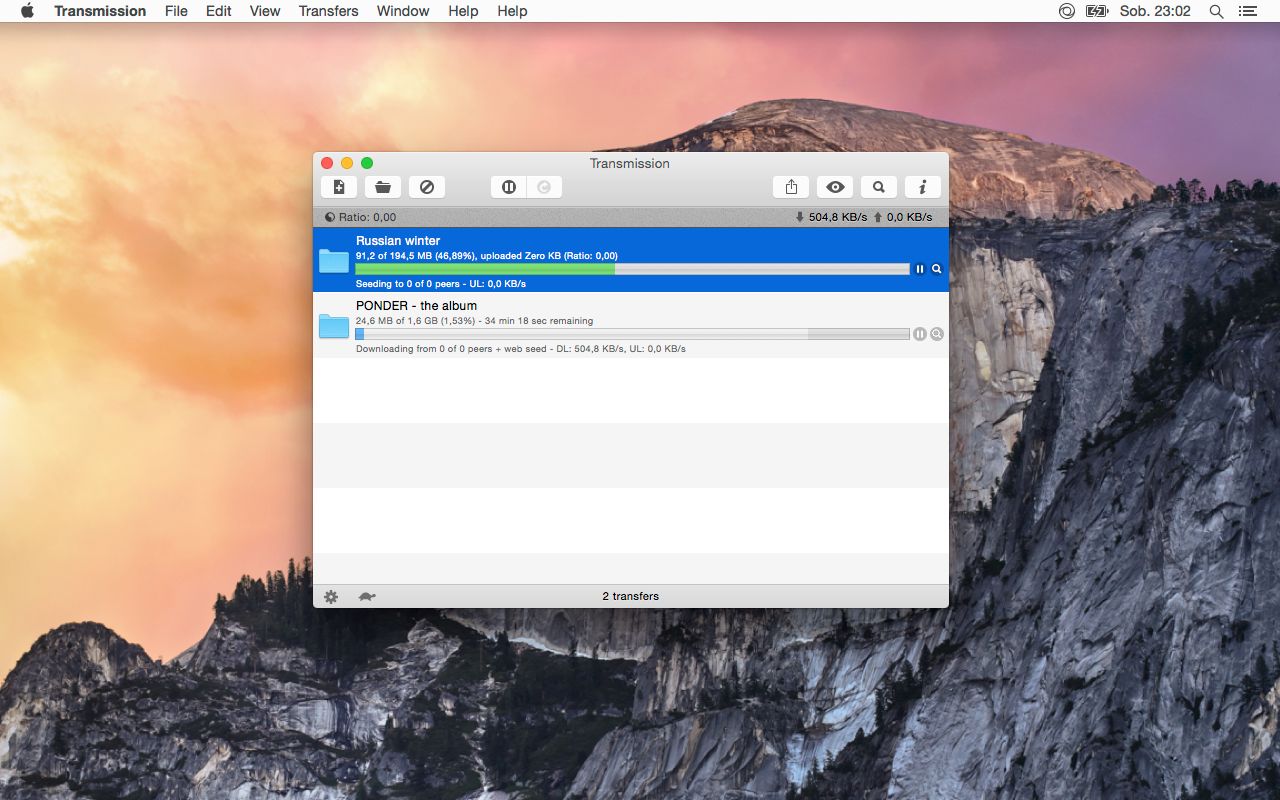Screen dimensions: 1280x800
Task: Pause all transfers in toolbar
Action: coord(508,187)
